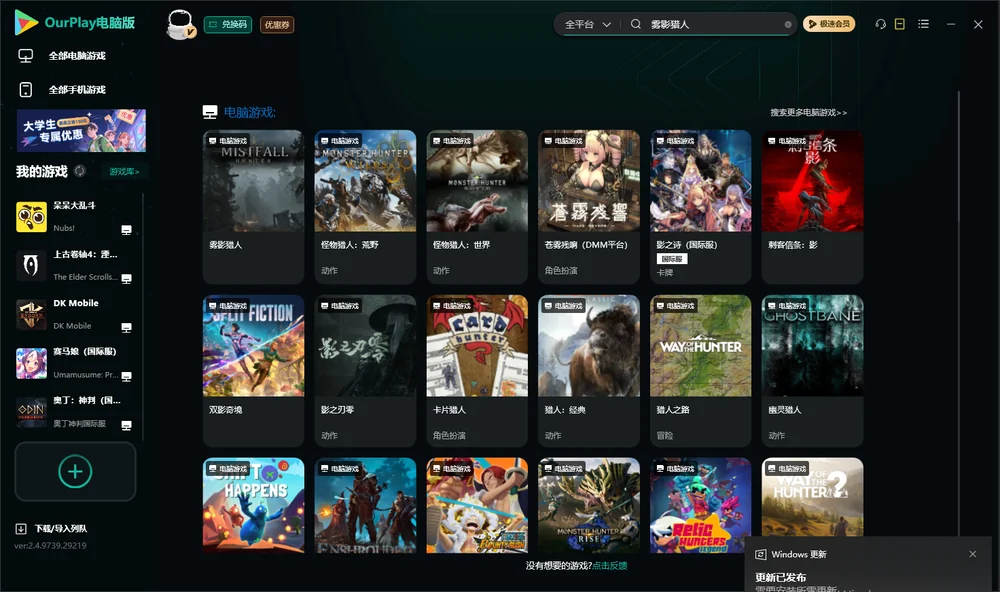
Task: Click the Windows 更新 notification icon
Action: [x=760, y=554]
